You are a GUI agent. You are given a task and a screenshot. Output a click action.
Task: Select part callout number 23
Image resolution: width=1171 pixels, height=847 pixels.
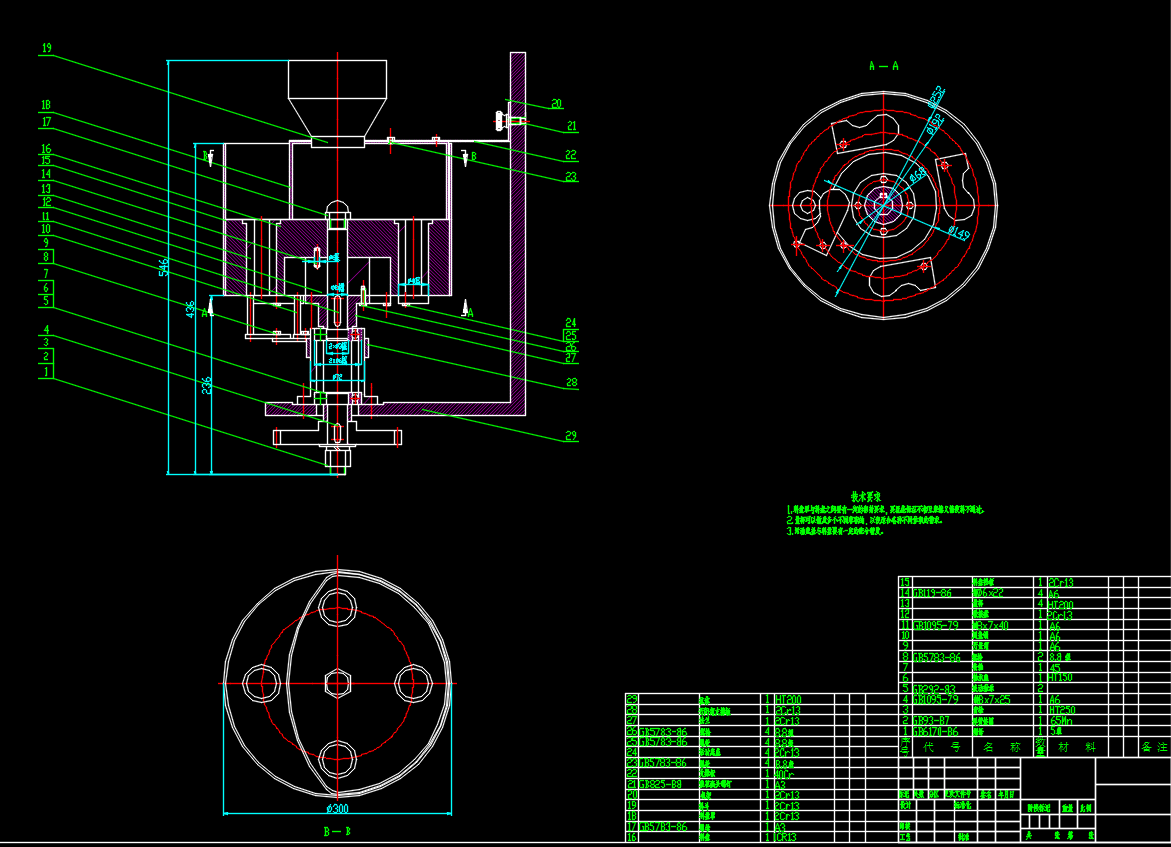tap(571, 177)
